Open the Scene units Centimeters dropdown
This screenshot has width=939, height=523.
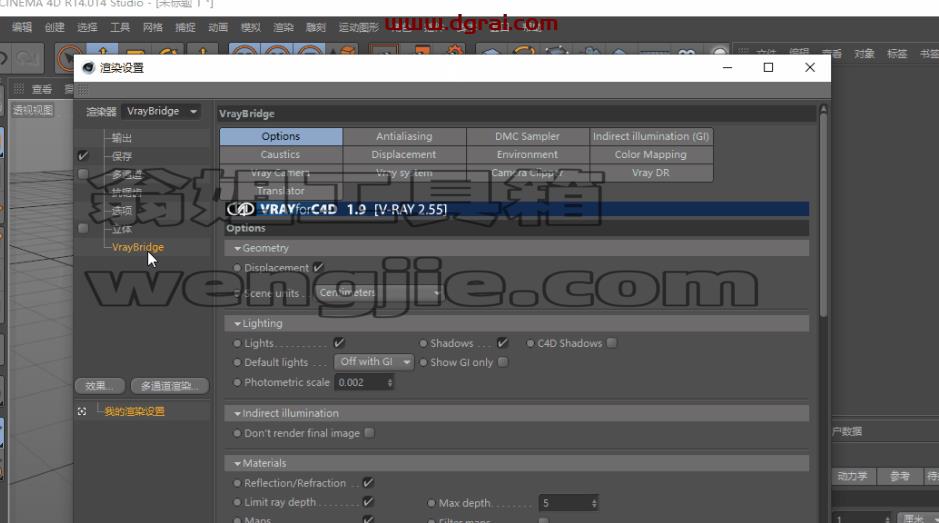(378, 292)
